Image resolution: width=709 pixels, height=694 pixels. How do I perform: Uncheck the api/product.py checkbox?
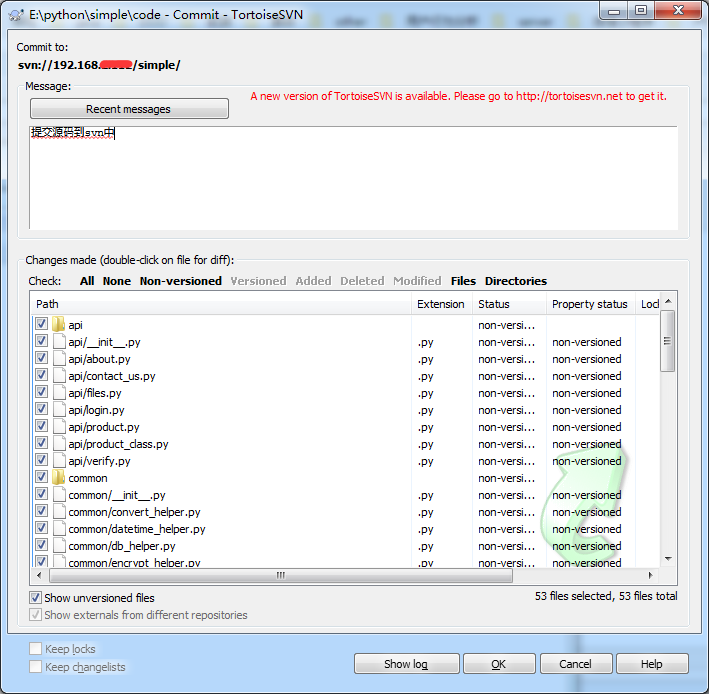click(x=41, y=426)
